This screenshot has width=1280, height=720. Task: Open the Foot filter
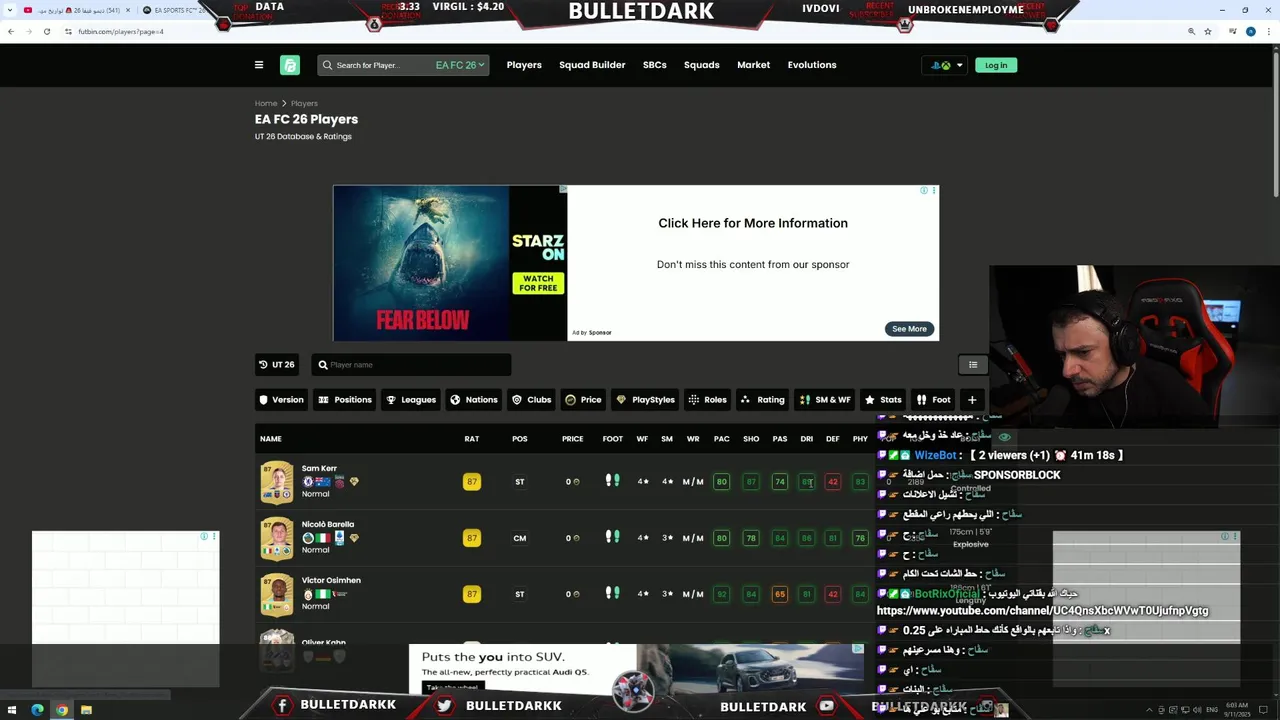pyautogui.click(x=934, y=400)
